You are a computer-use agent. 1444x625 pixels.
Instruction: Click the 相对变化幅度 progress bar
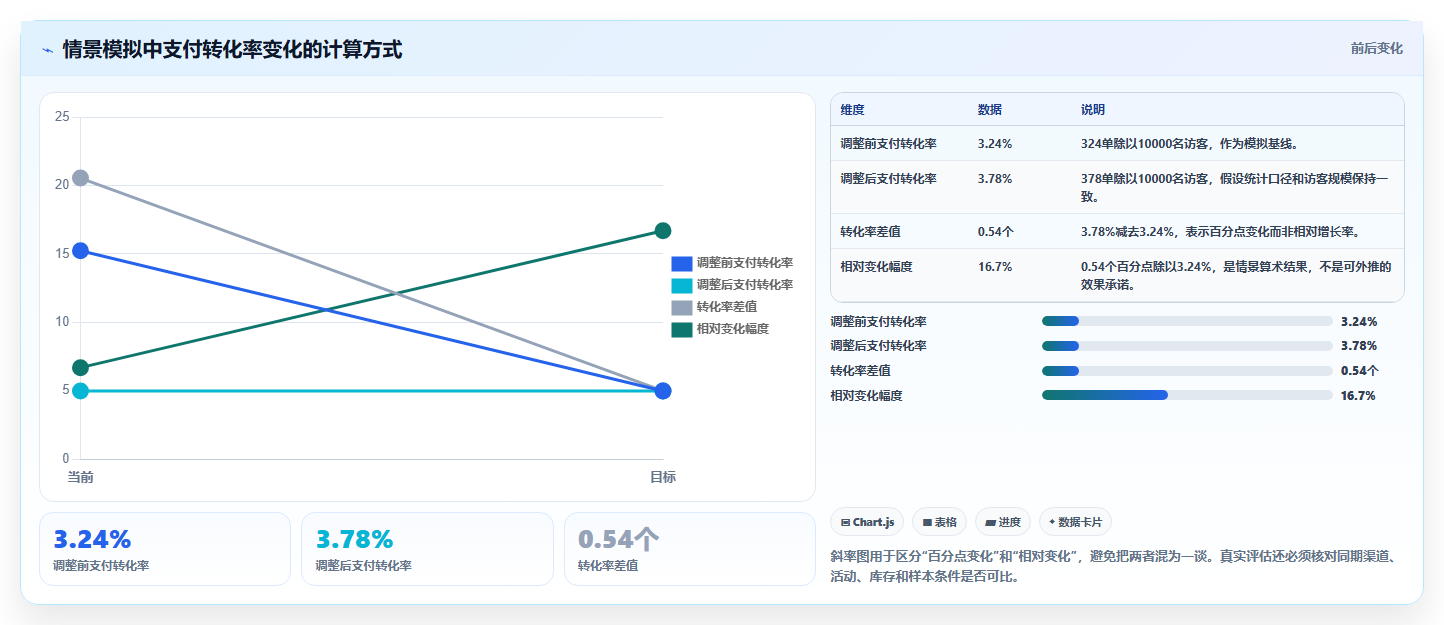[1187, 396]
